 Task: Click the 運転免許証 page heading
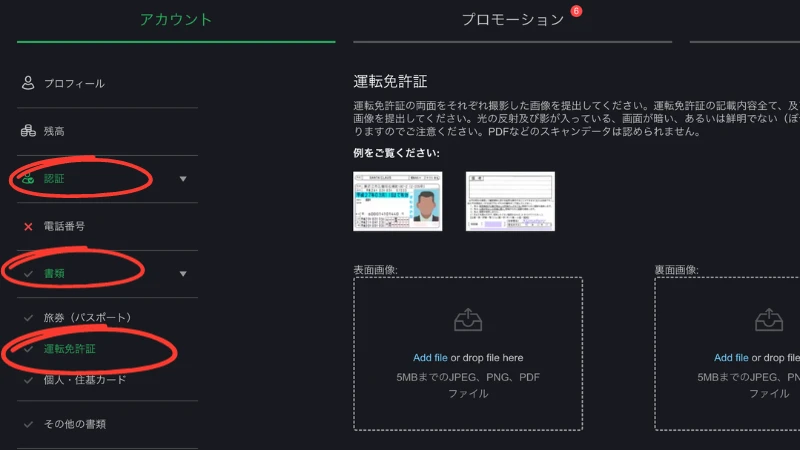click(390, 81)
